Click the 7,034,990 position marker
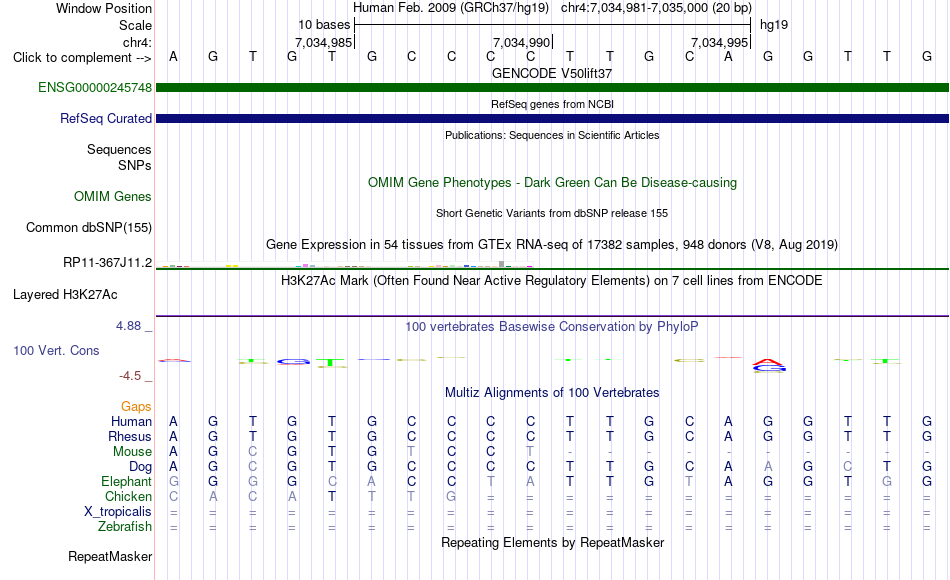Viewport: 950px width, 580px height. [521, 42]
